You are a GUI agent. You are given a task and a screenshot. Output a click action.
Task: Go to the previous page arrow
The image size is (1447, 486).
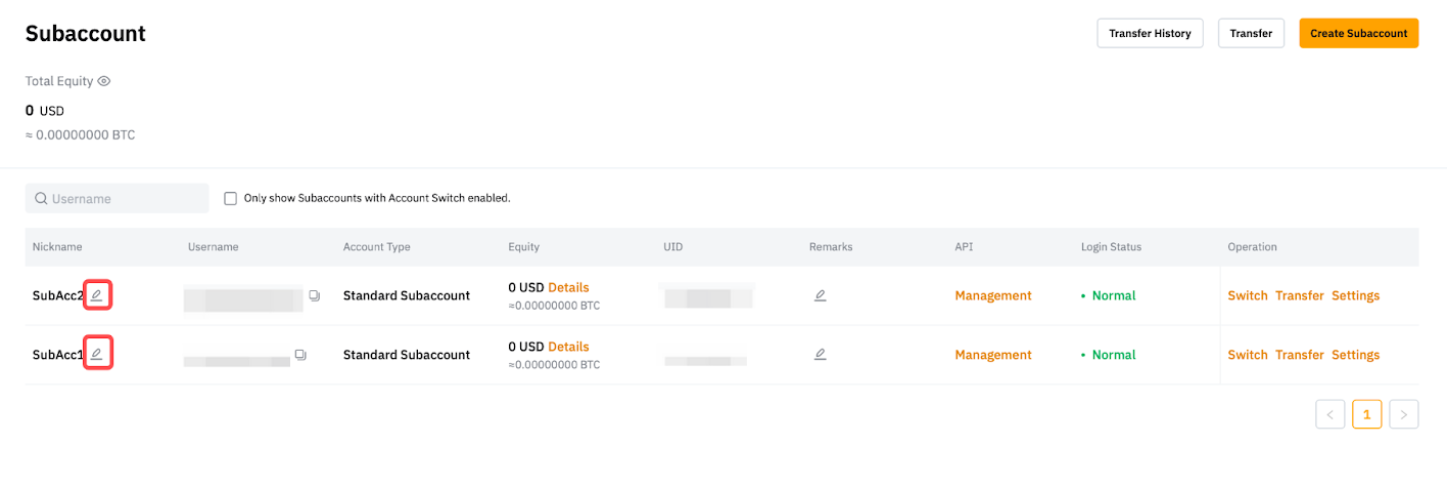(1330, 414)
